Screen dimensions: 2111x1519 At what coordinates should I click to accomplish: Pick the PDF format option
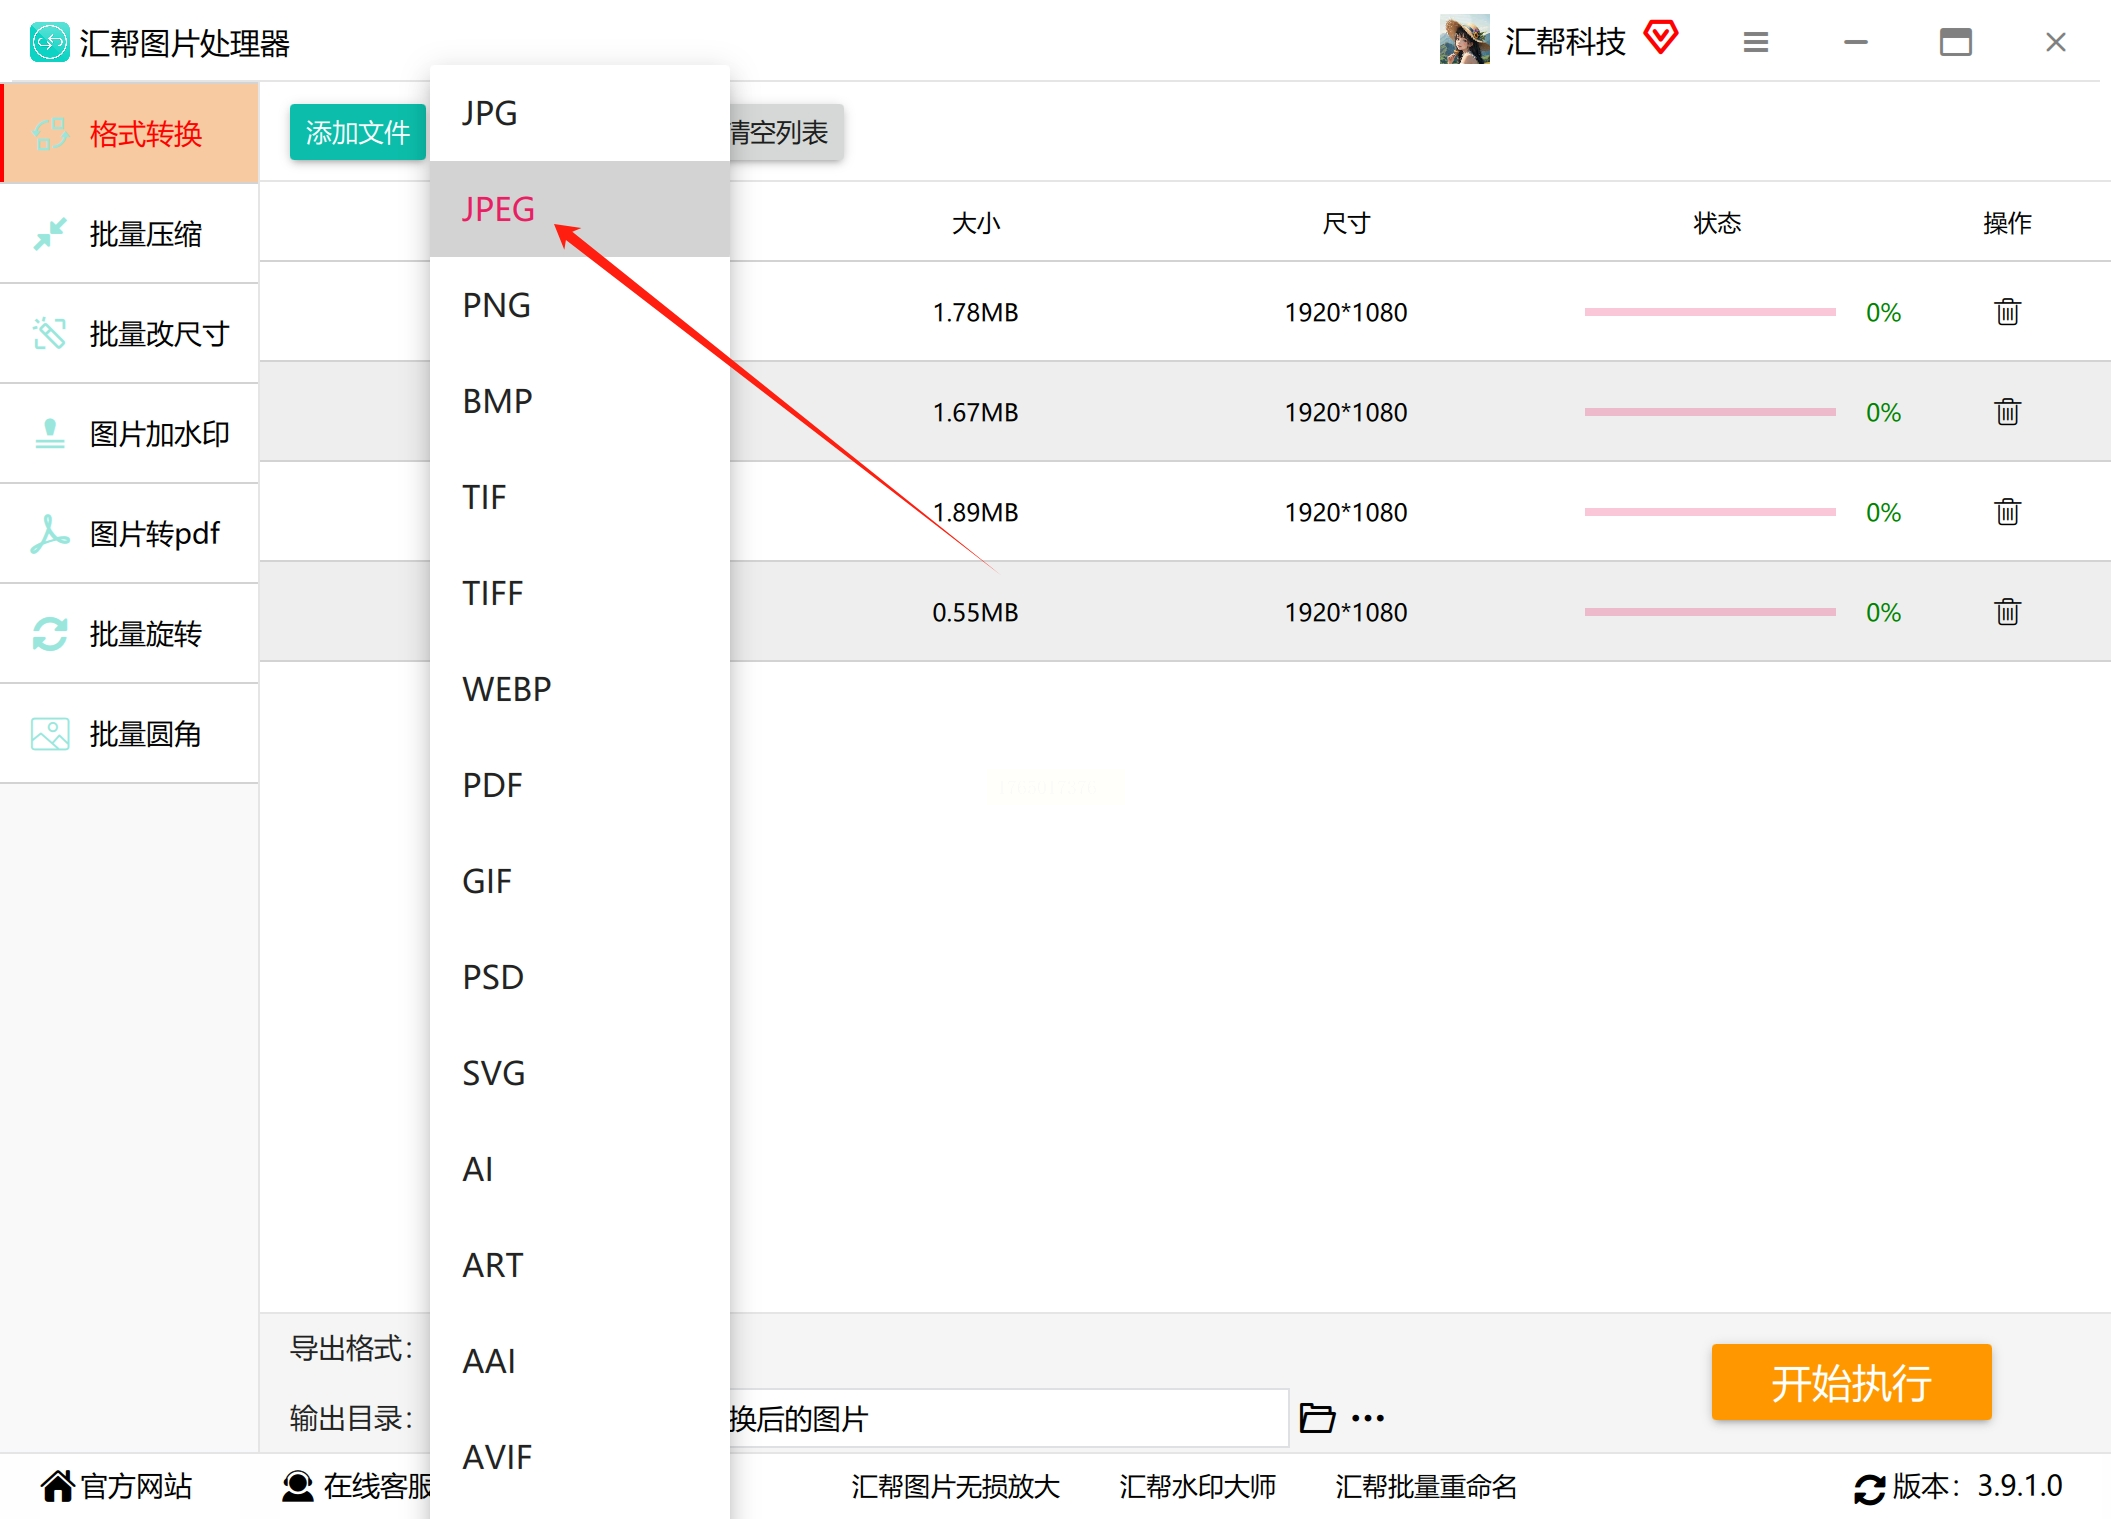point(492,785)
